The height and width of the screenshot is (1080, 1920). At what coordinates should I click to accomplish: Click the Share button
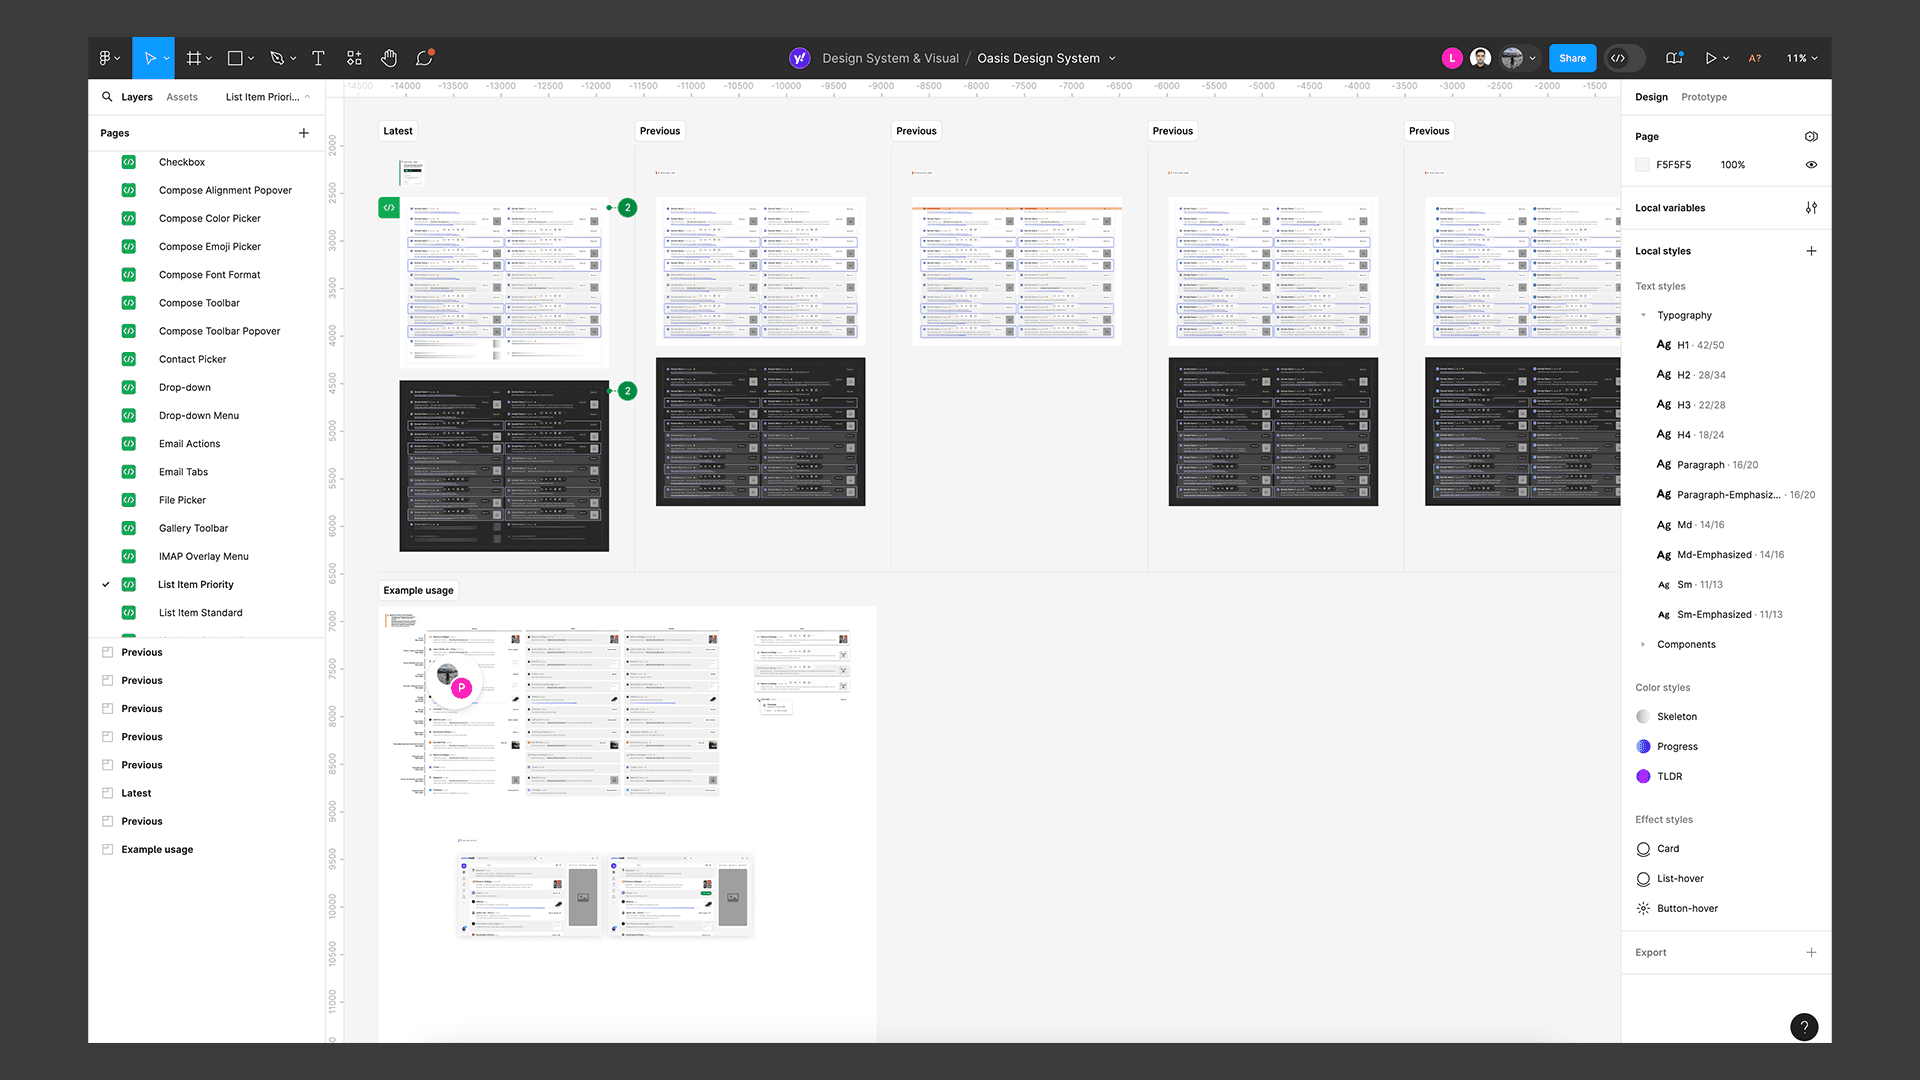click(x=1572, y=58)
